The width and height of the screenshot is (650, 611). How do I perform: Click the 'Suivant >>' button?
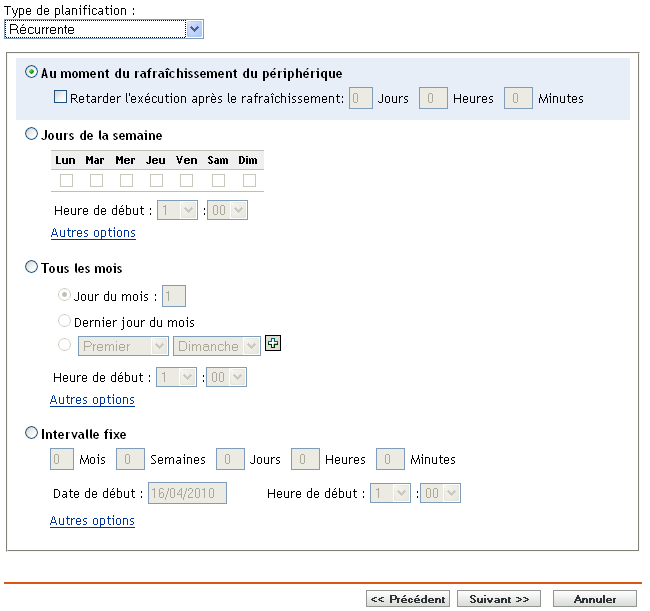click(499, 599)
